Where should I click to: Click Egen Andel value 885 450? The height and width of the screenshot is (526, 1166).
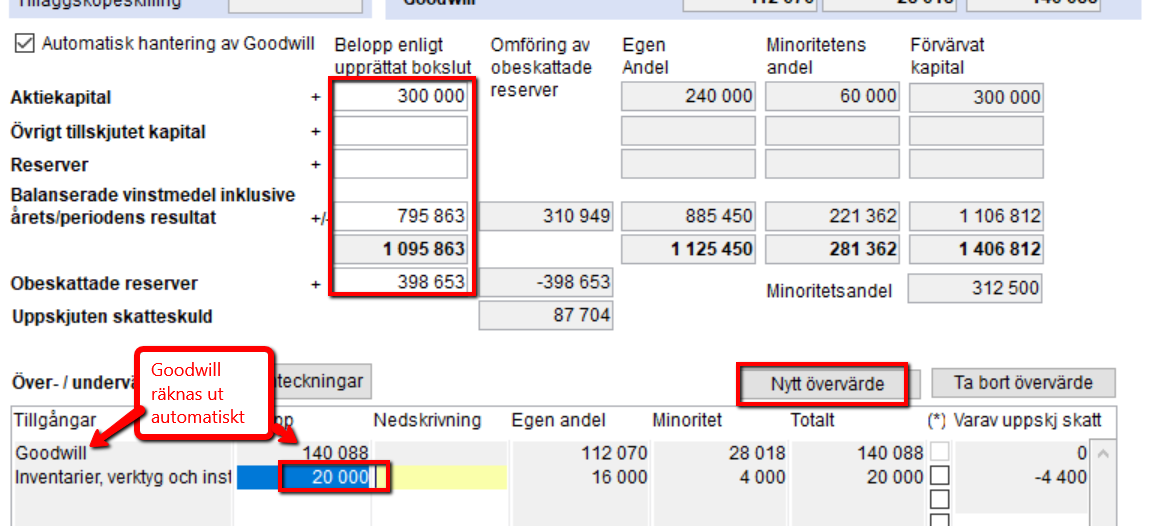(x=688, y=217)
